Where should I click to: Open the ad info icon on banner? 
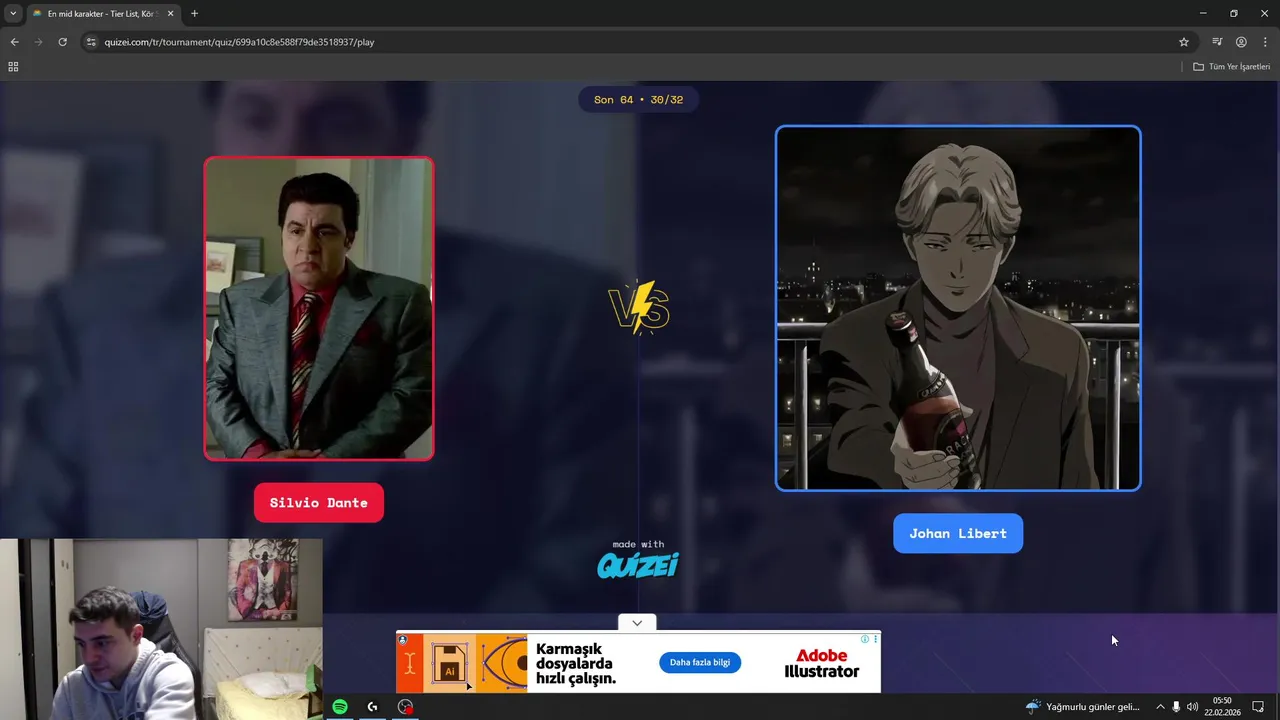click(865, 639)
